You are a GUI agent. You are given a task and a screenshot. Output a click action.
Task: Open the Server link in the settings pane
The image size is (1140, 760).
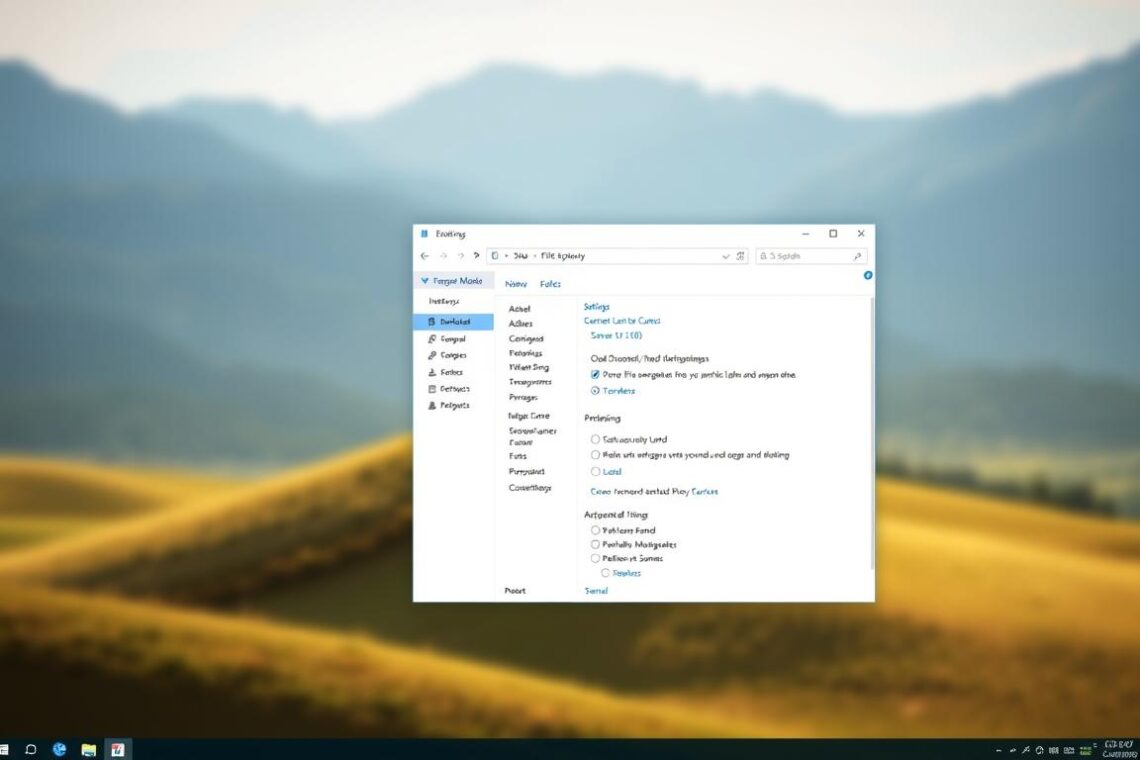pos(618,335)
